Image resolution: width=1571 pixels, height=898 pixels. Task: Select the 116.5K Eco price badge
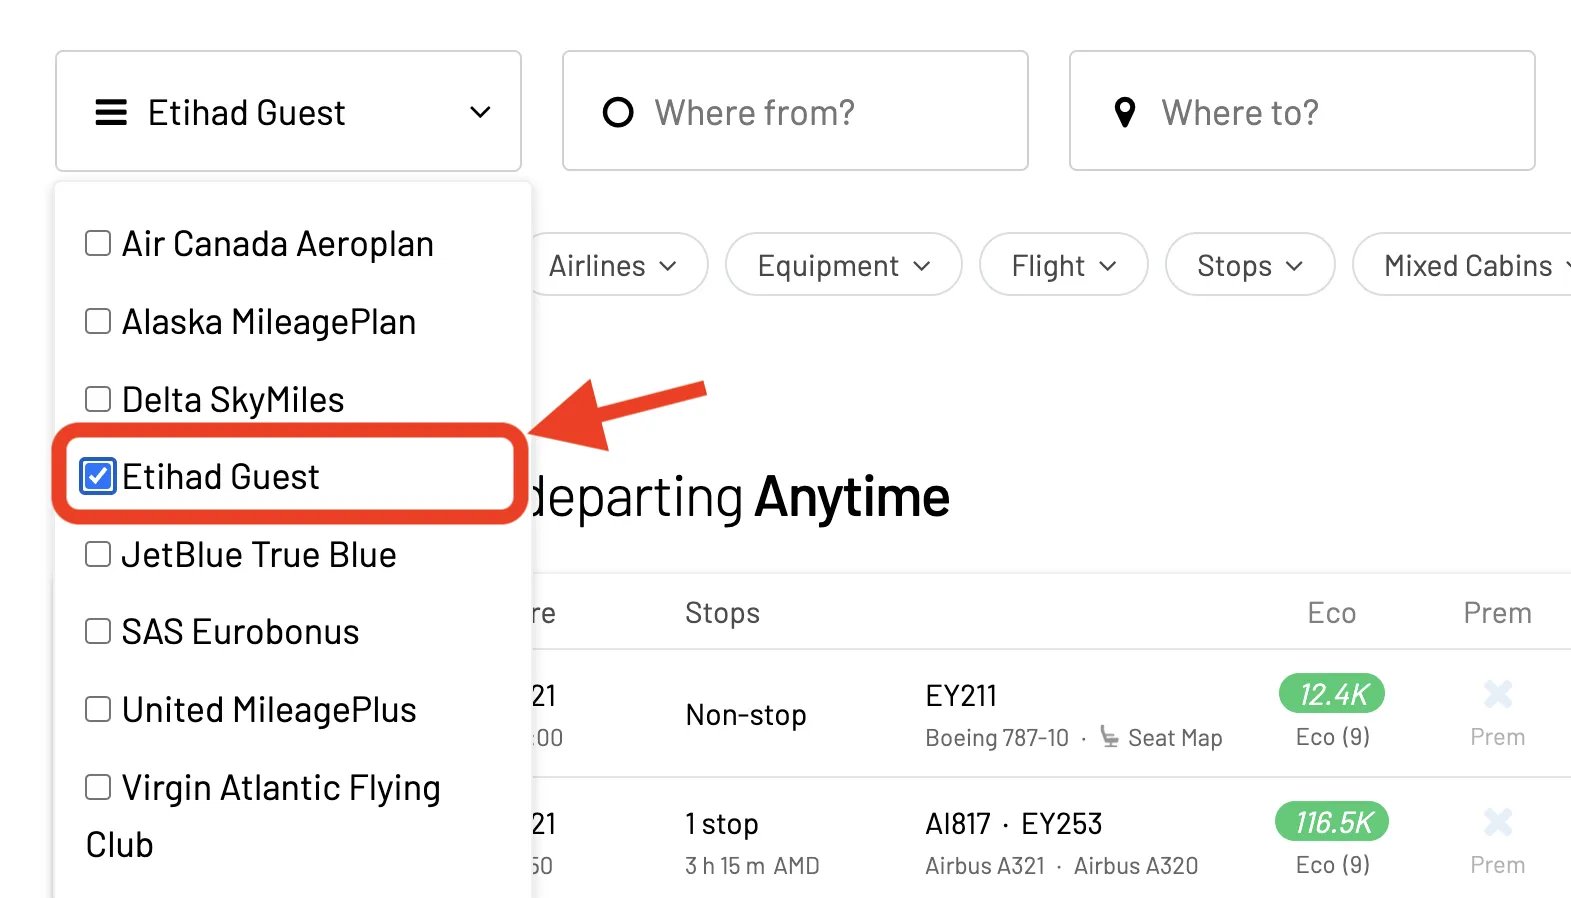tap(1332, 822)
